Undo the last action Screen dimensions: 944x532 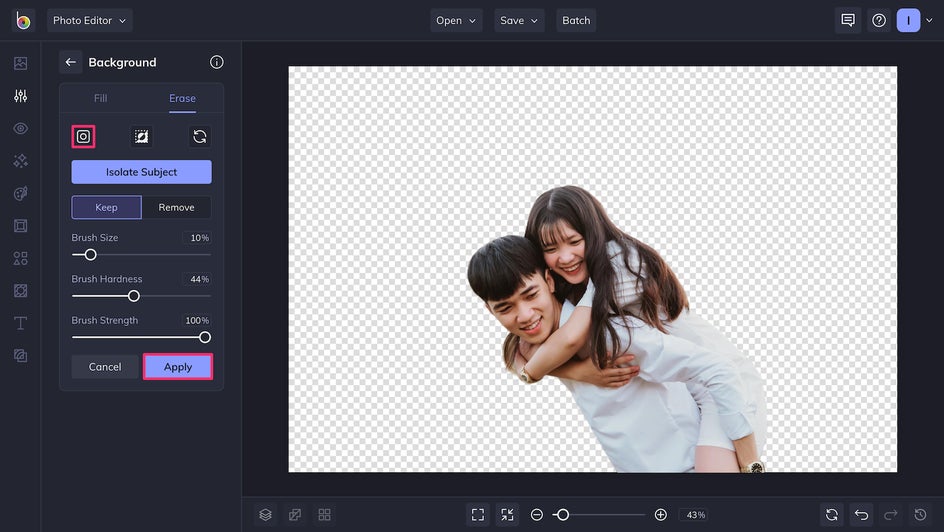[862, 515]
